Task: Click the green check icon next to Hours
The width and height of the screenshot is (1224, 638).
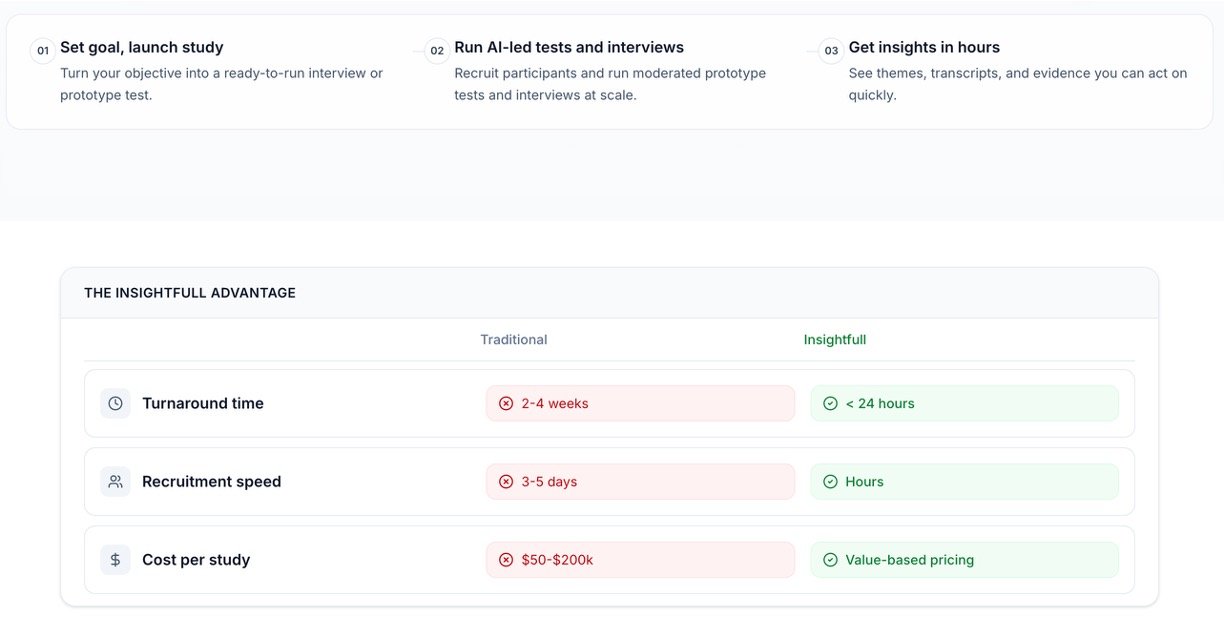Action: click(x=830, y=481)
